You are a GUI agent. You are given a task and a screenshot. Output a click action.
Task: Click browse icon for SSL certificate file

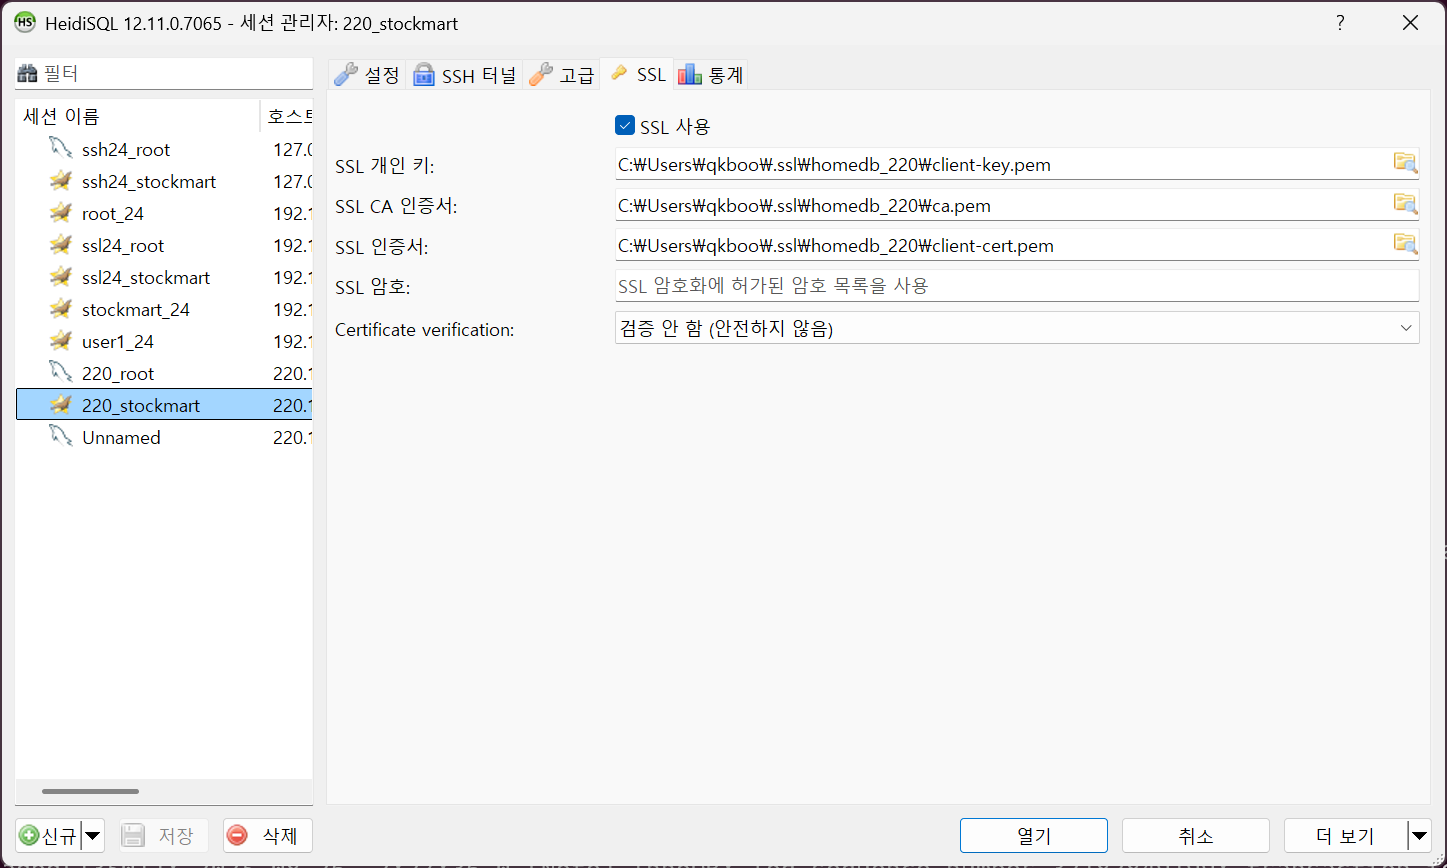[x=1405, y=244]
